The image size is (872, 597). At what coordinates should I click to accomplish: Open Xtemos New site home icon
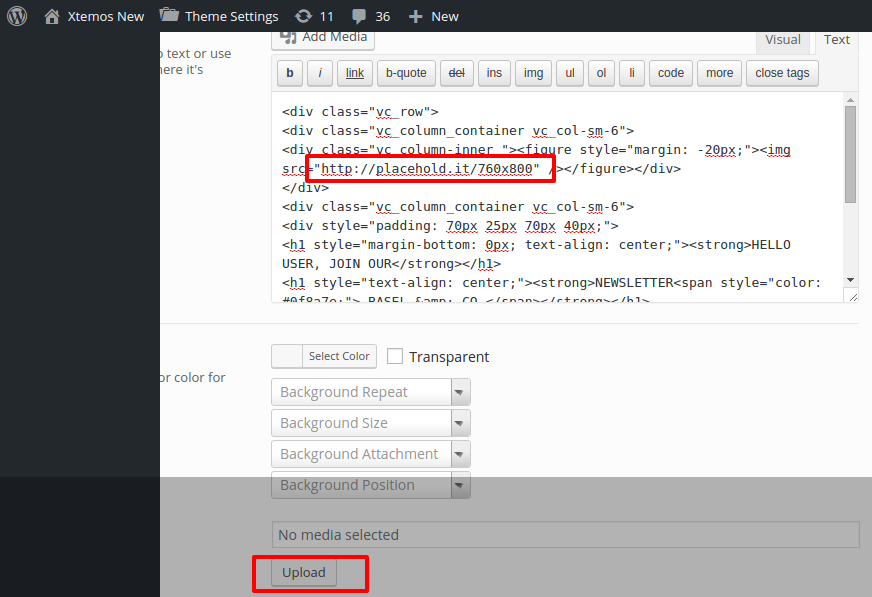click(x=53, y=16)
